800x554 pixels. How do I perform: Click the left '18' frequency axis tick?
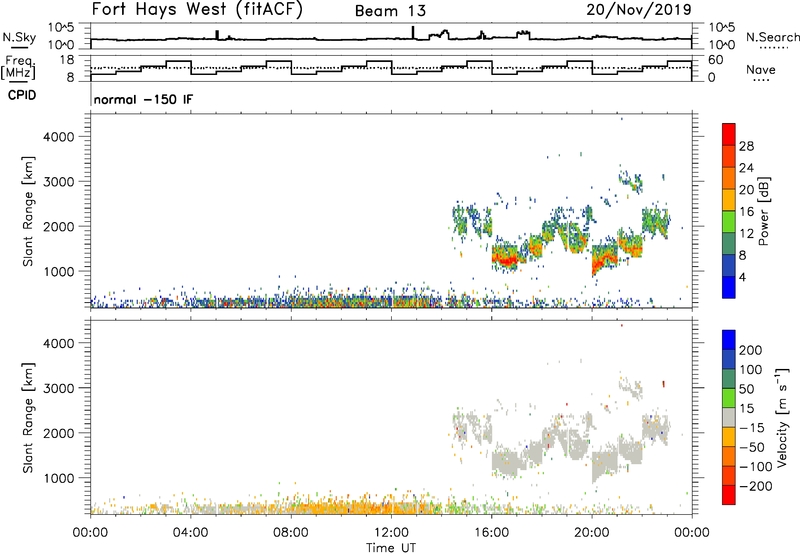[67, 60]
